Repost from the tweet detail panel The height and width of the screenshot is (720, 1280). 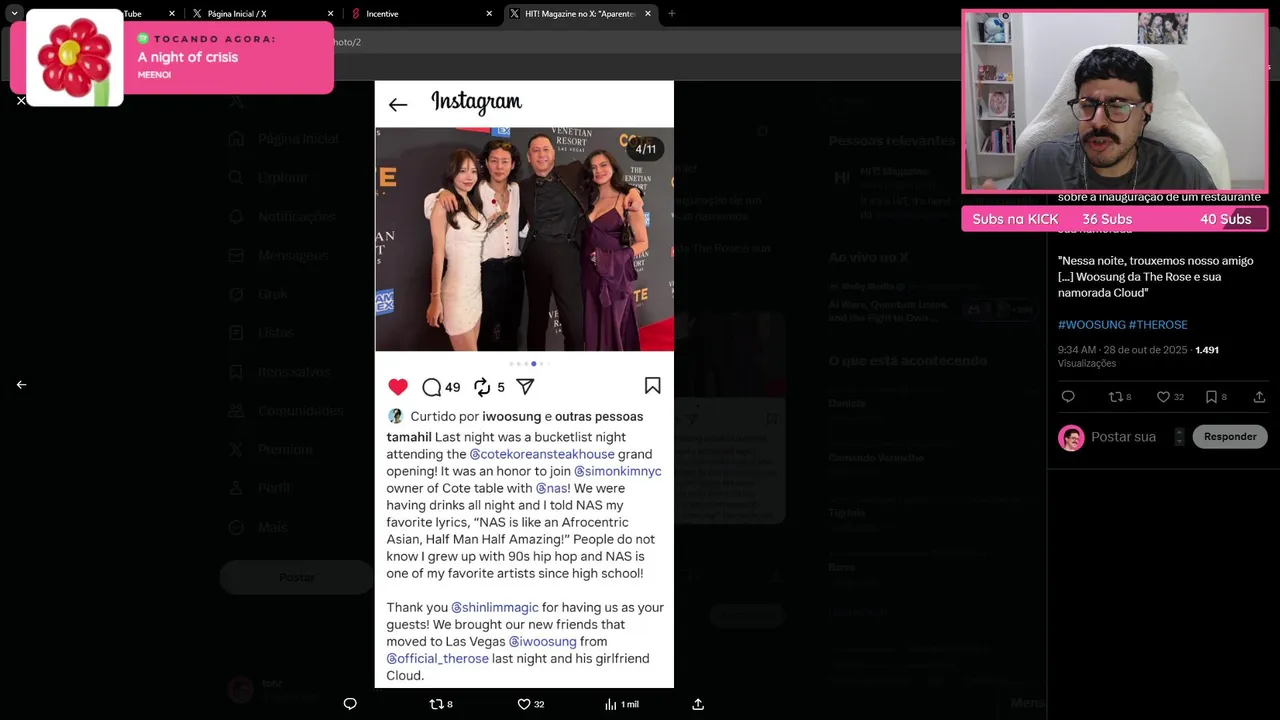tap(1120, 397)
